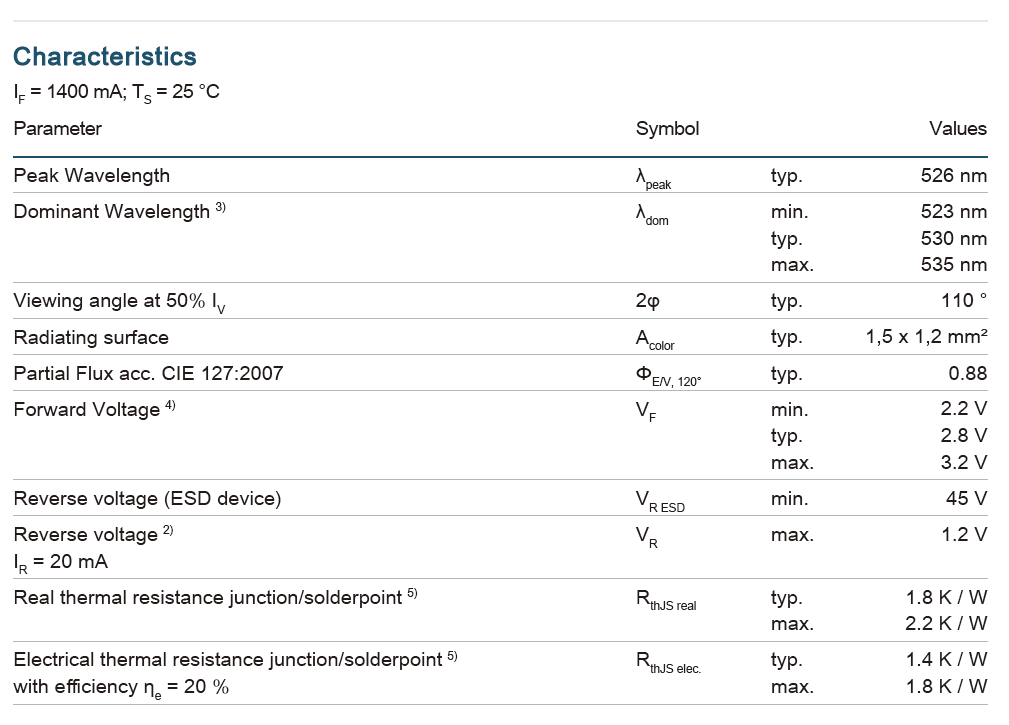Click footnote 5 on Electrical thermal resistance row
Viewport: 1009px width, 725px height.
pyautogui.click(x=452, y=656)
